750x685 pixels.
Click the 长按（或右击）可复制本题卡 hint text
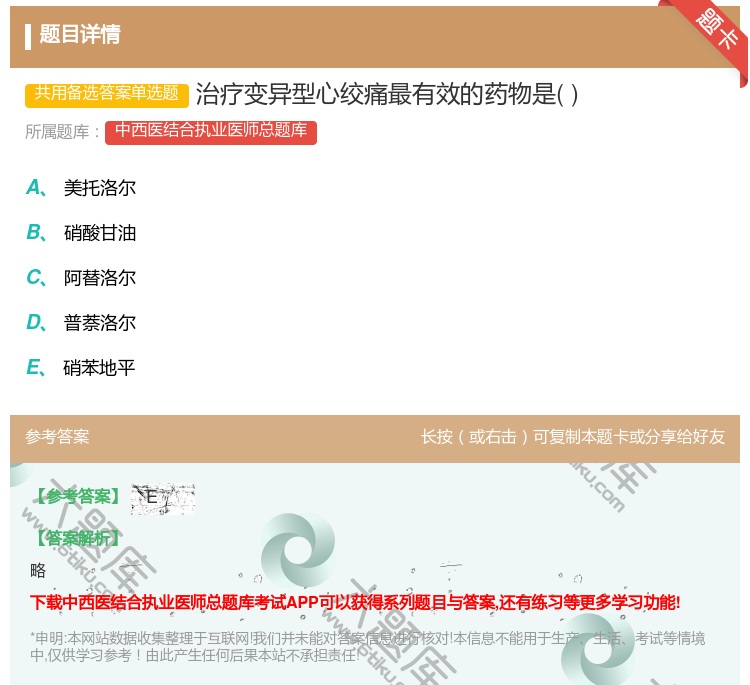pyautogui.click(x=573, y=437)
